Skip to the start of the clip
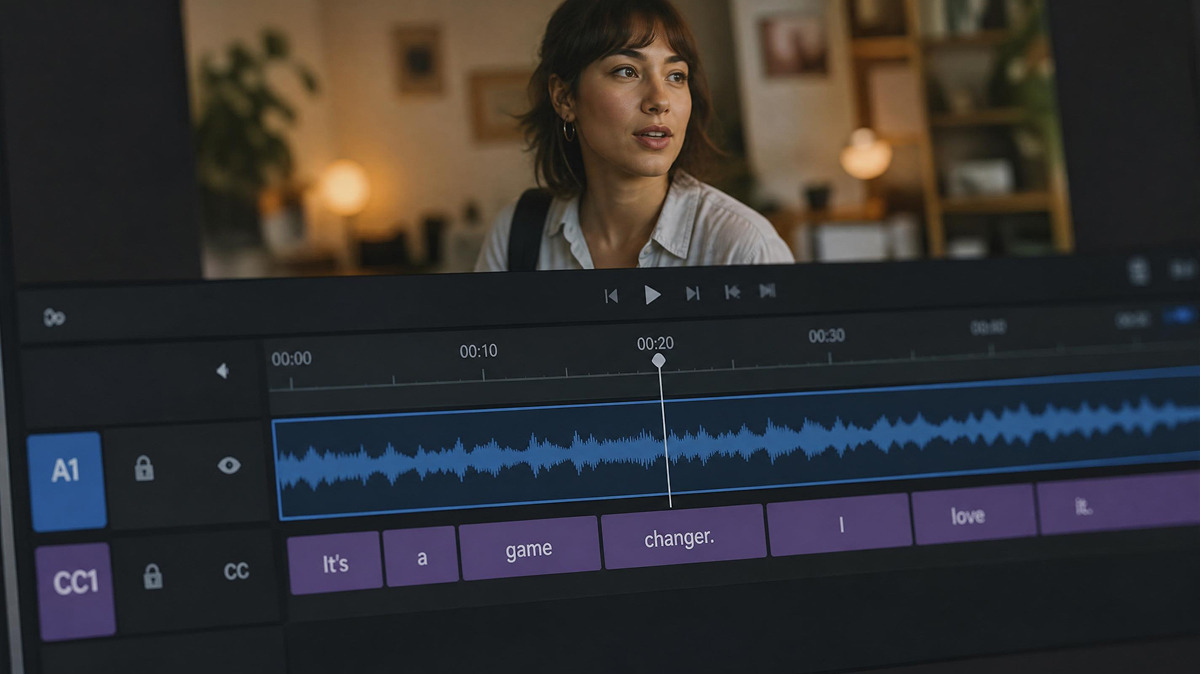 611,295
